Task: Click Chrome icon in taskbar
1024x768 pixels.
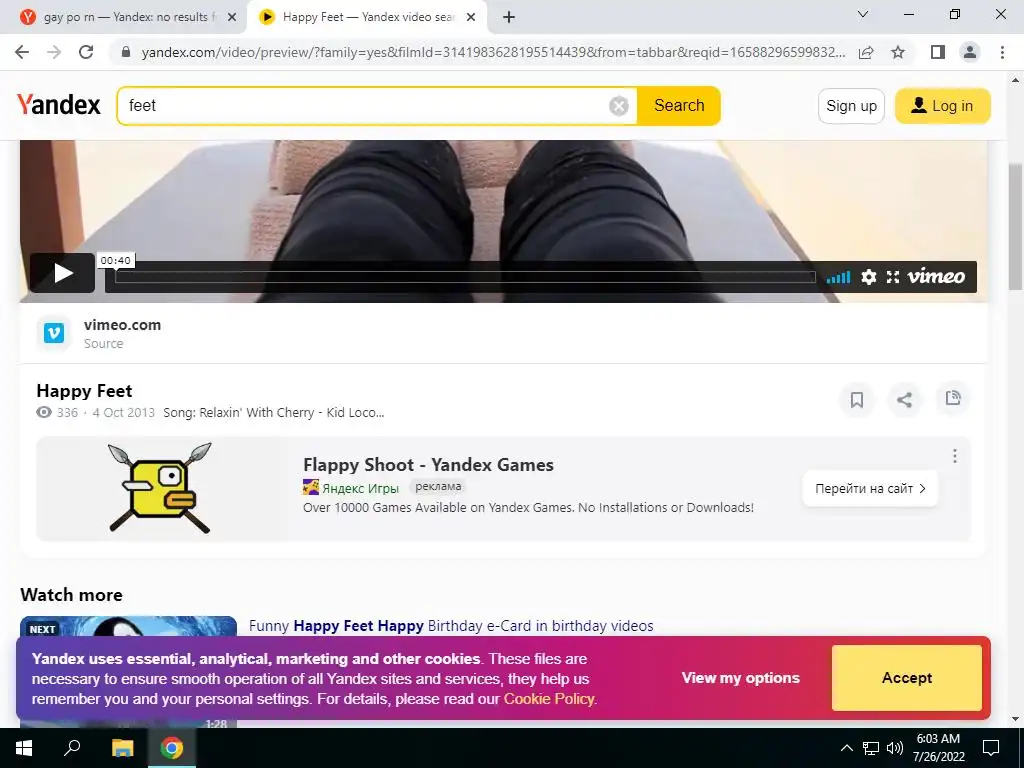Action: tap(172, 748)
